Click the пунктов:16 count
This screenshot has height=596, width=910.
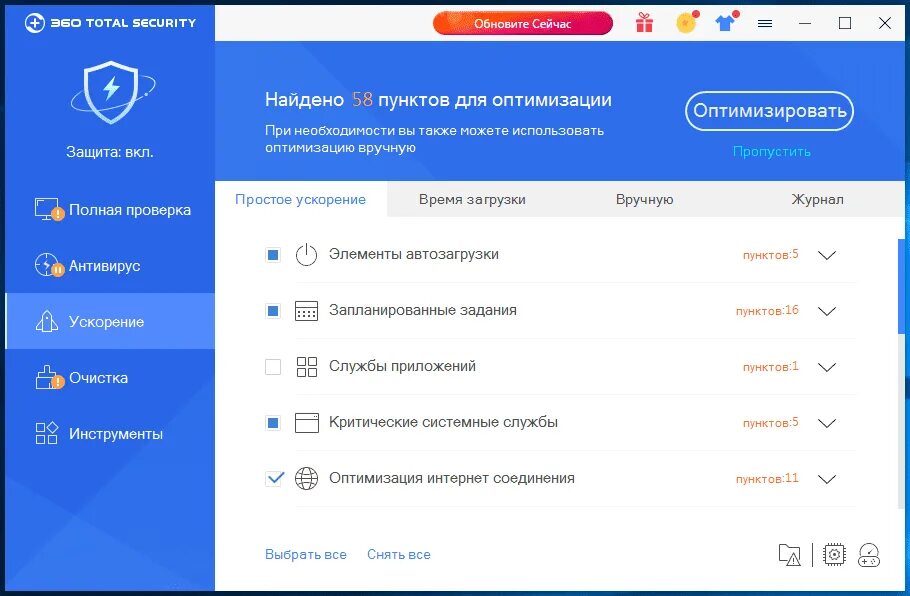[767, 310]
